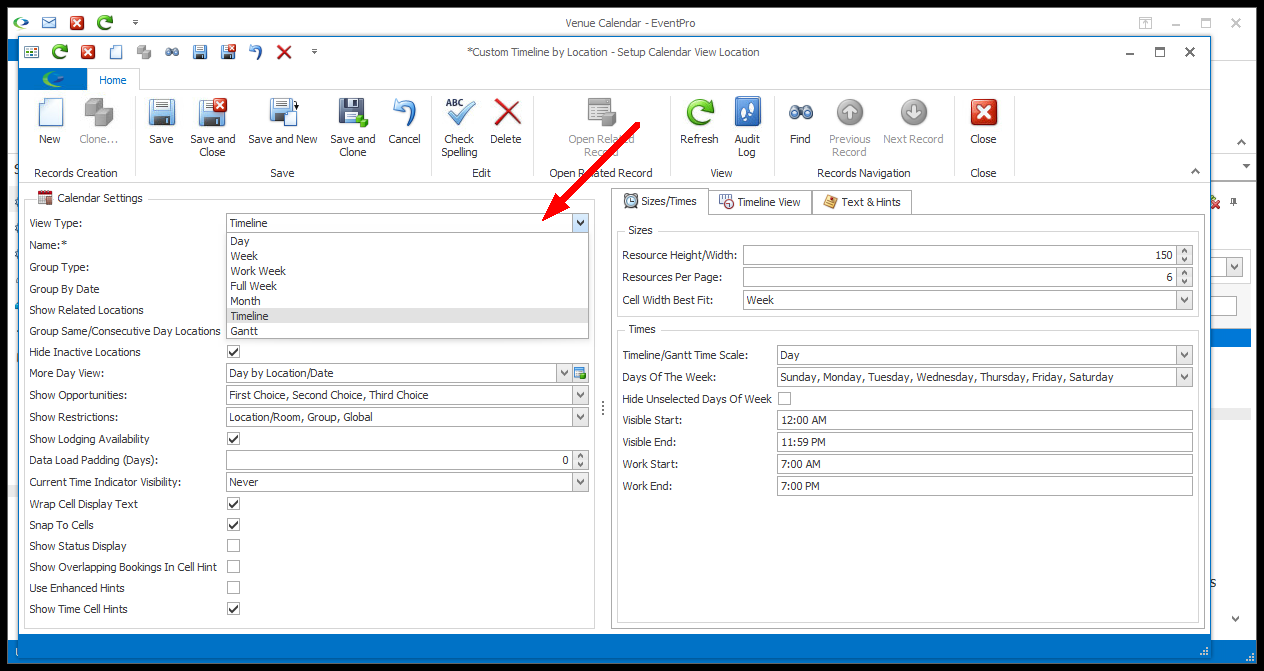This screenshot has width=1264, height=671.
Task: Click the calendar grid icon in the quick access toolbar
Action: [x=32, y=52]
